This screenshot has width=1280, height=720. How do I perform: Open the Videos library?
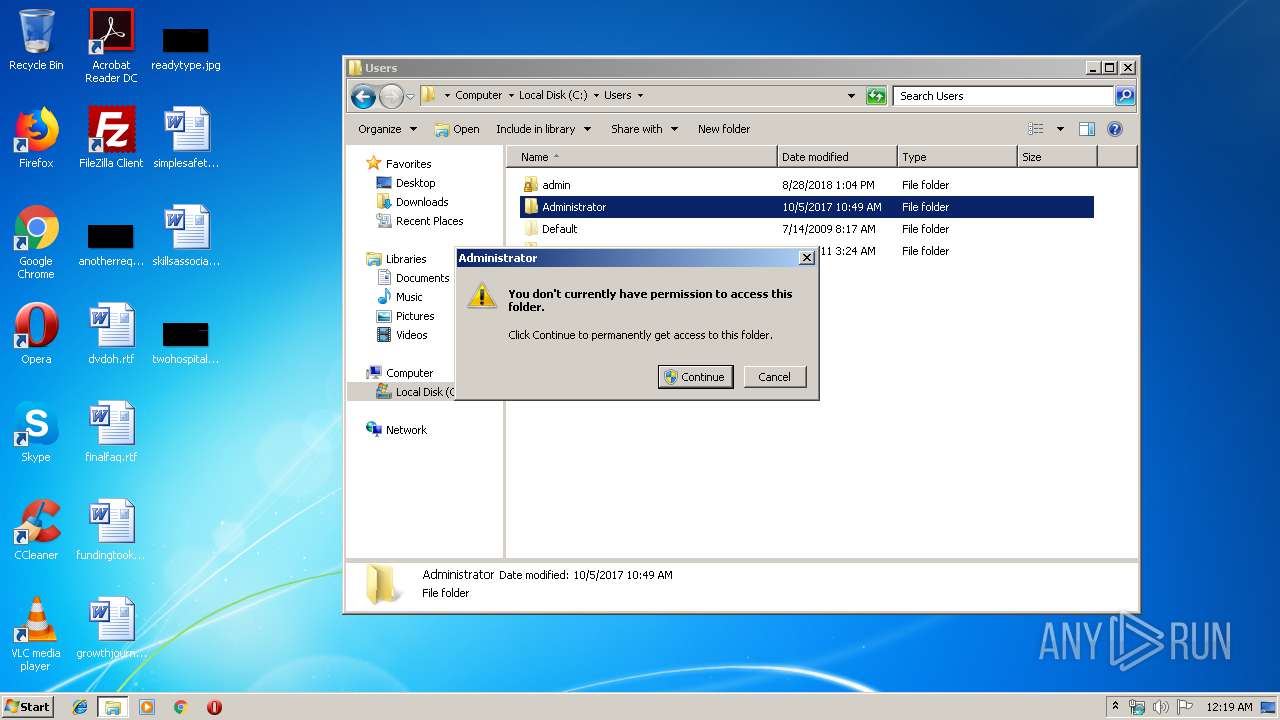pos(411,335)
